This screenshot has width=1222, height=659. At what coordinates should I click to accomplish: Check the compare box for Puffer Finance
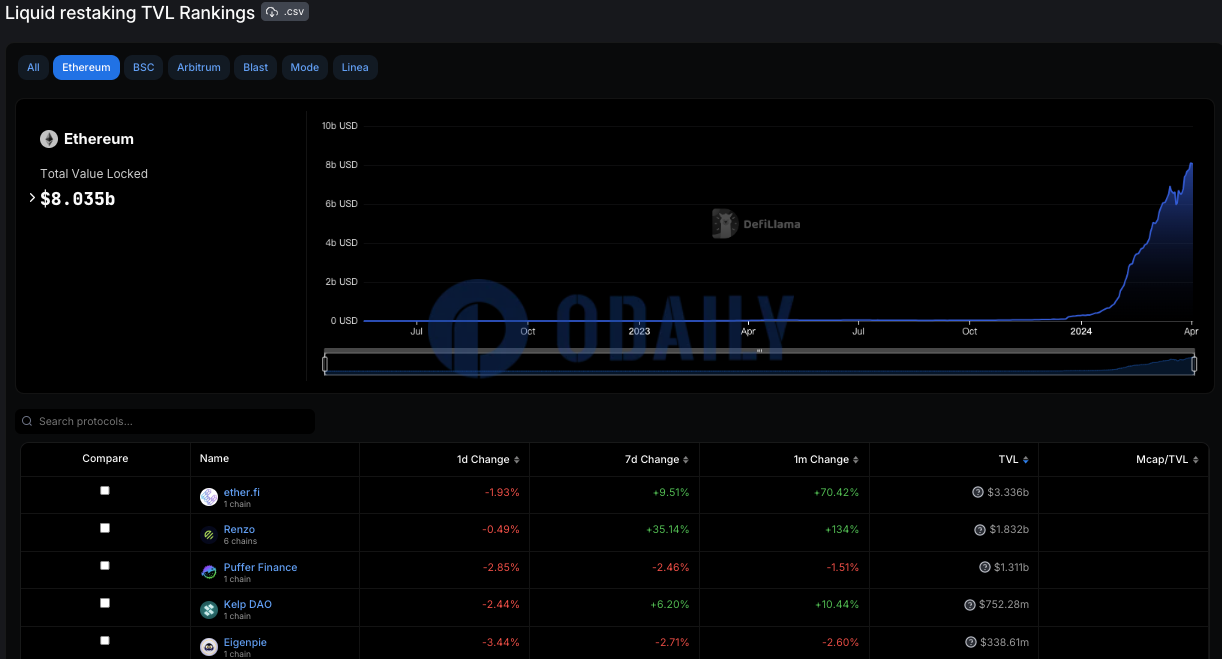[105, 565]
